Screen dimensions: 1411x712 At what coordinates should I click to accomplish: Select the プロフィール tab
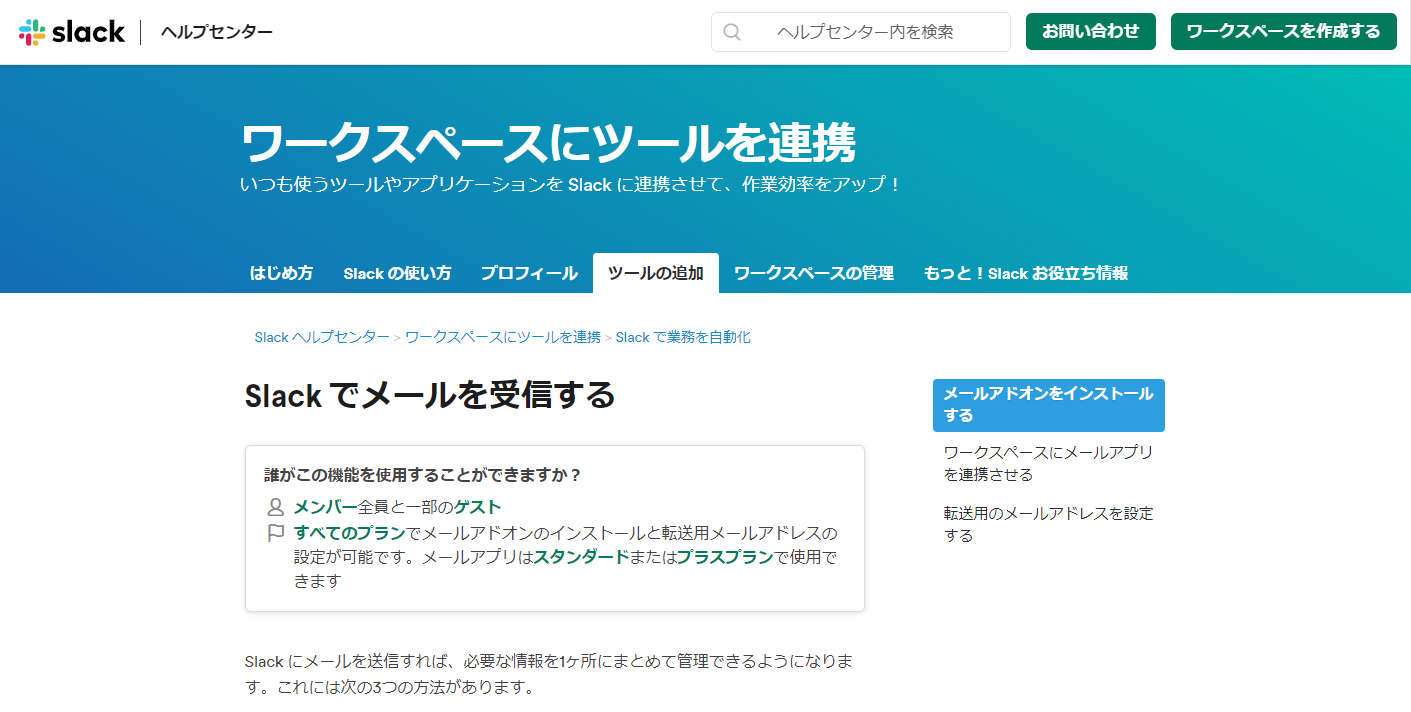tap(529, 273)
